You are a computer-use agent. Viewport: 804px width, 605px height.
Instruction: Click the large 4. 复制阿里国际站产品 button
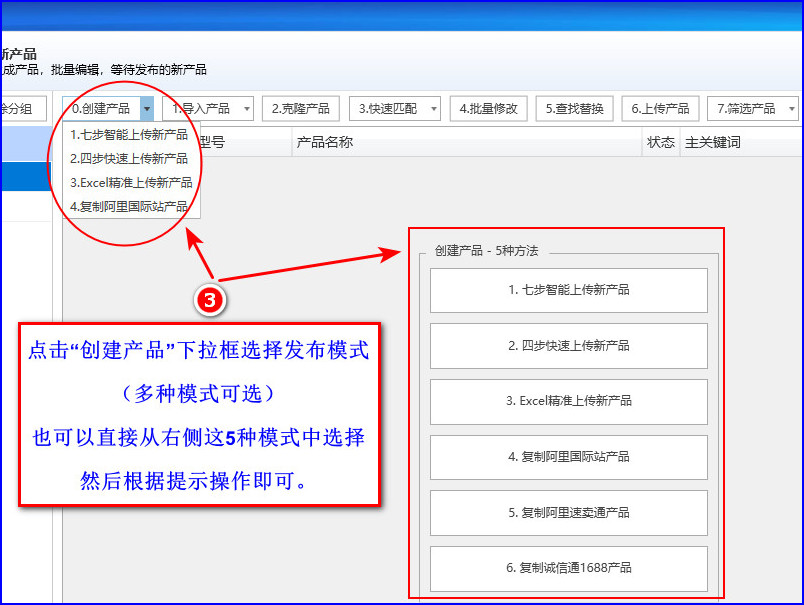(x=569, y=457)
